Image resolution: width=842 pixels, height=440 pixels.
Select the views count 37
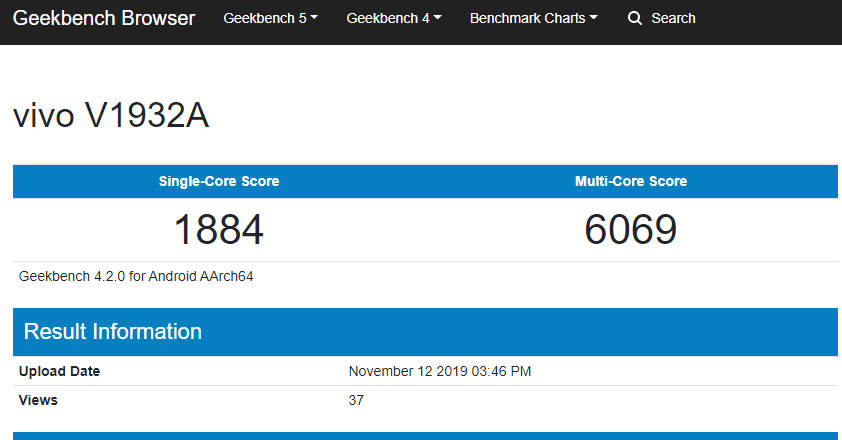pos(356,400)
